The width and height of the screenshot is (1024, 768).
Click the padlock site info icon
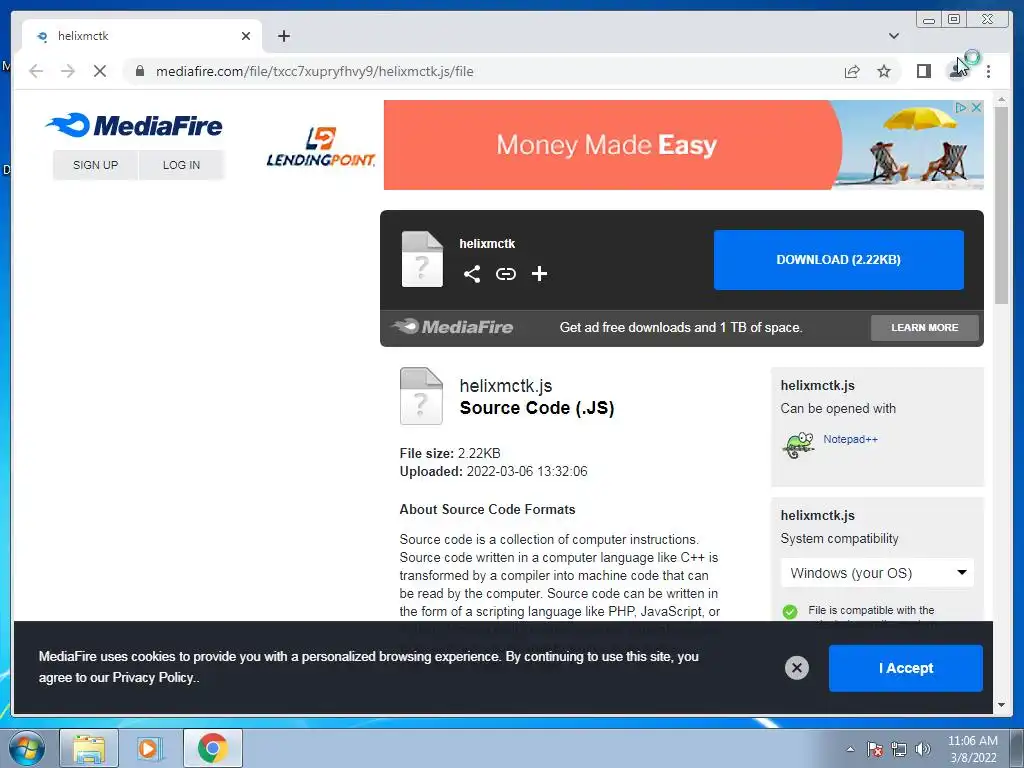140,71
